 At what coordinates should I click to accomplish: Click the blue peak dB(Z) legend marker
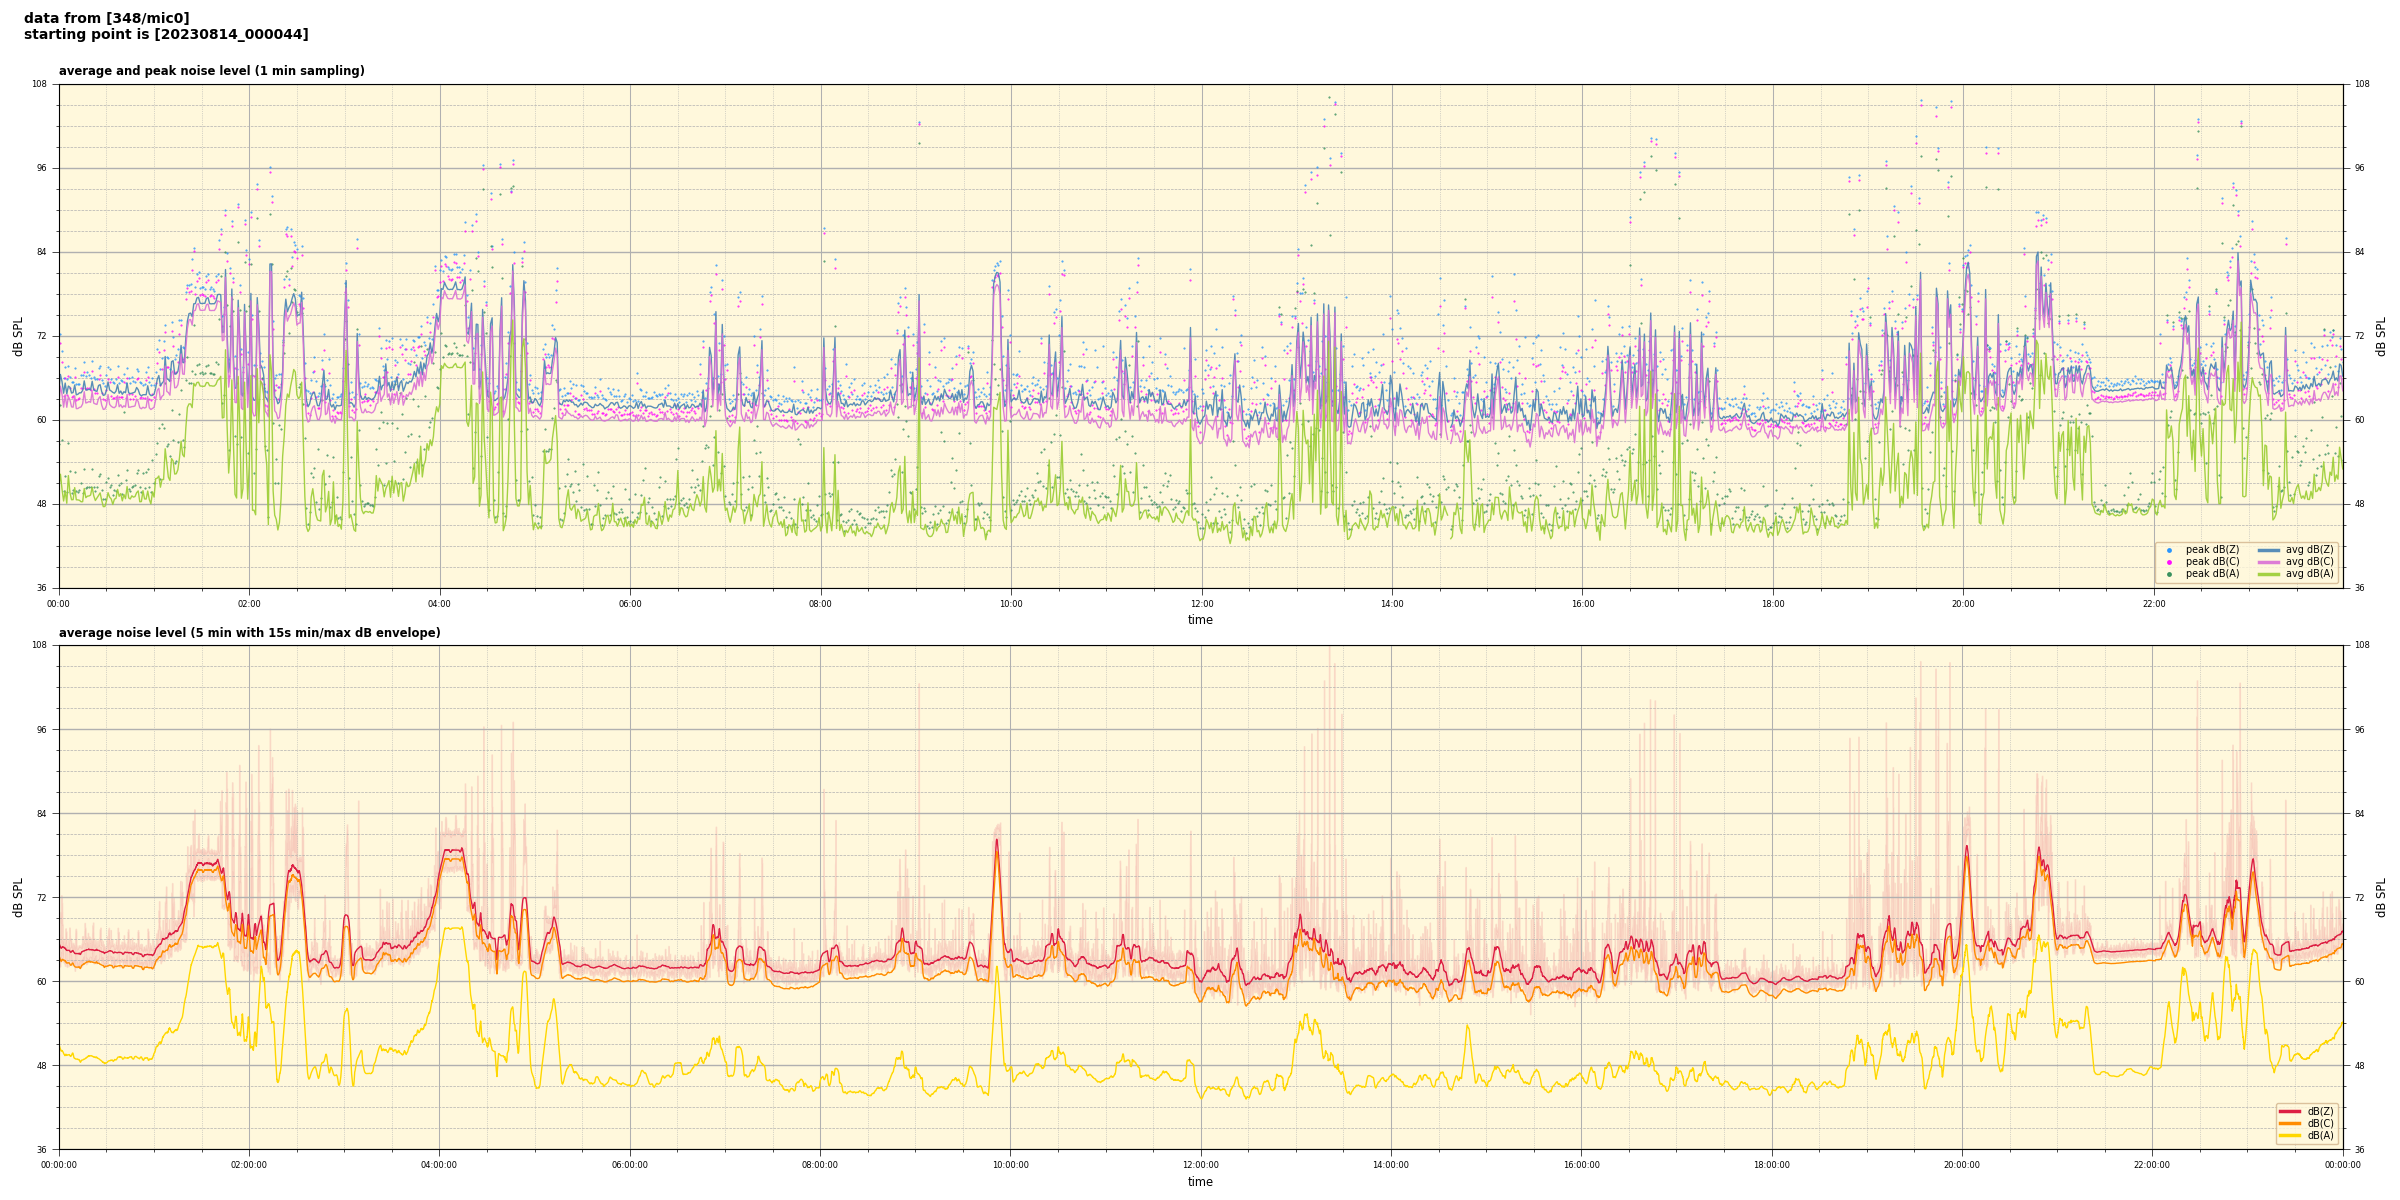tap(2169, 550)
